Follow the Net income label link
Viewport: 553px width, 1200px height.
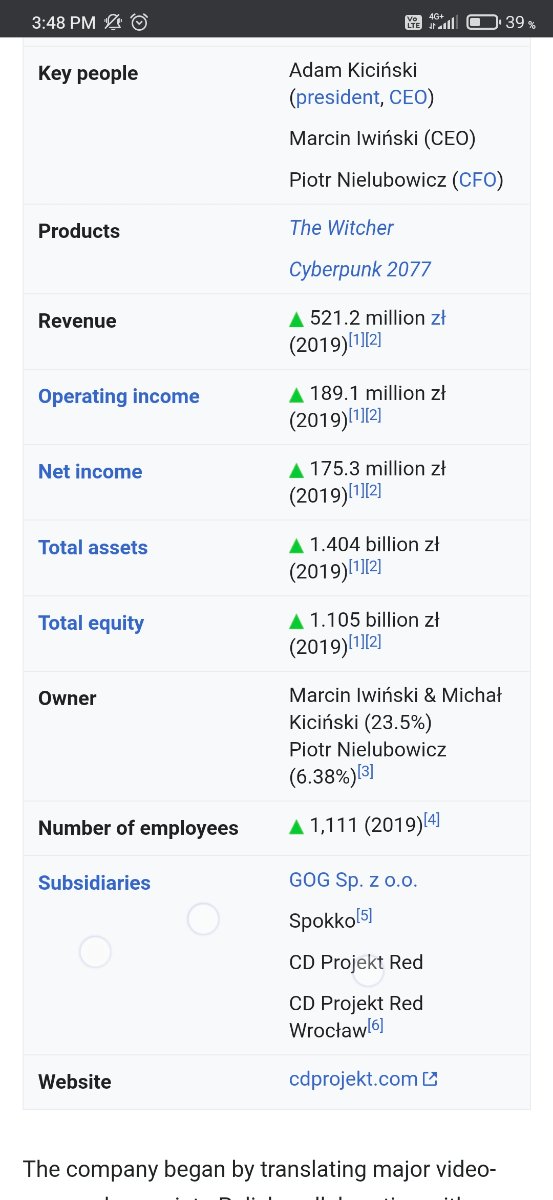[90, 471]
